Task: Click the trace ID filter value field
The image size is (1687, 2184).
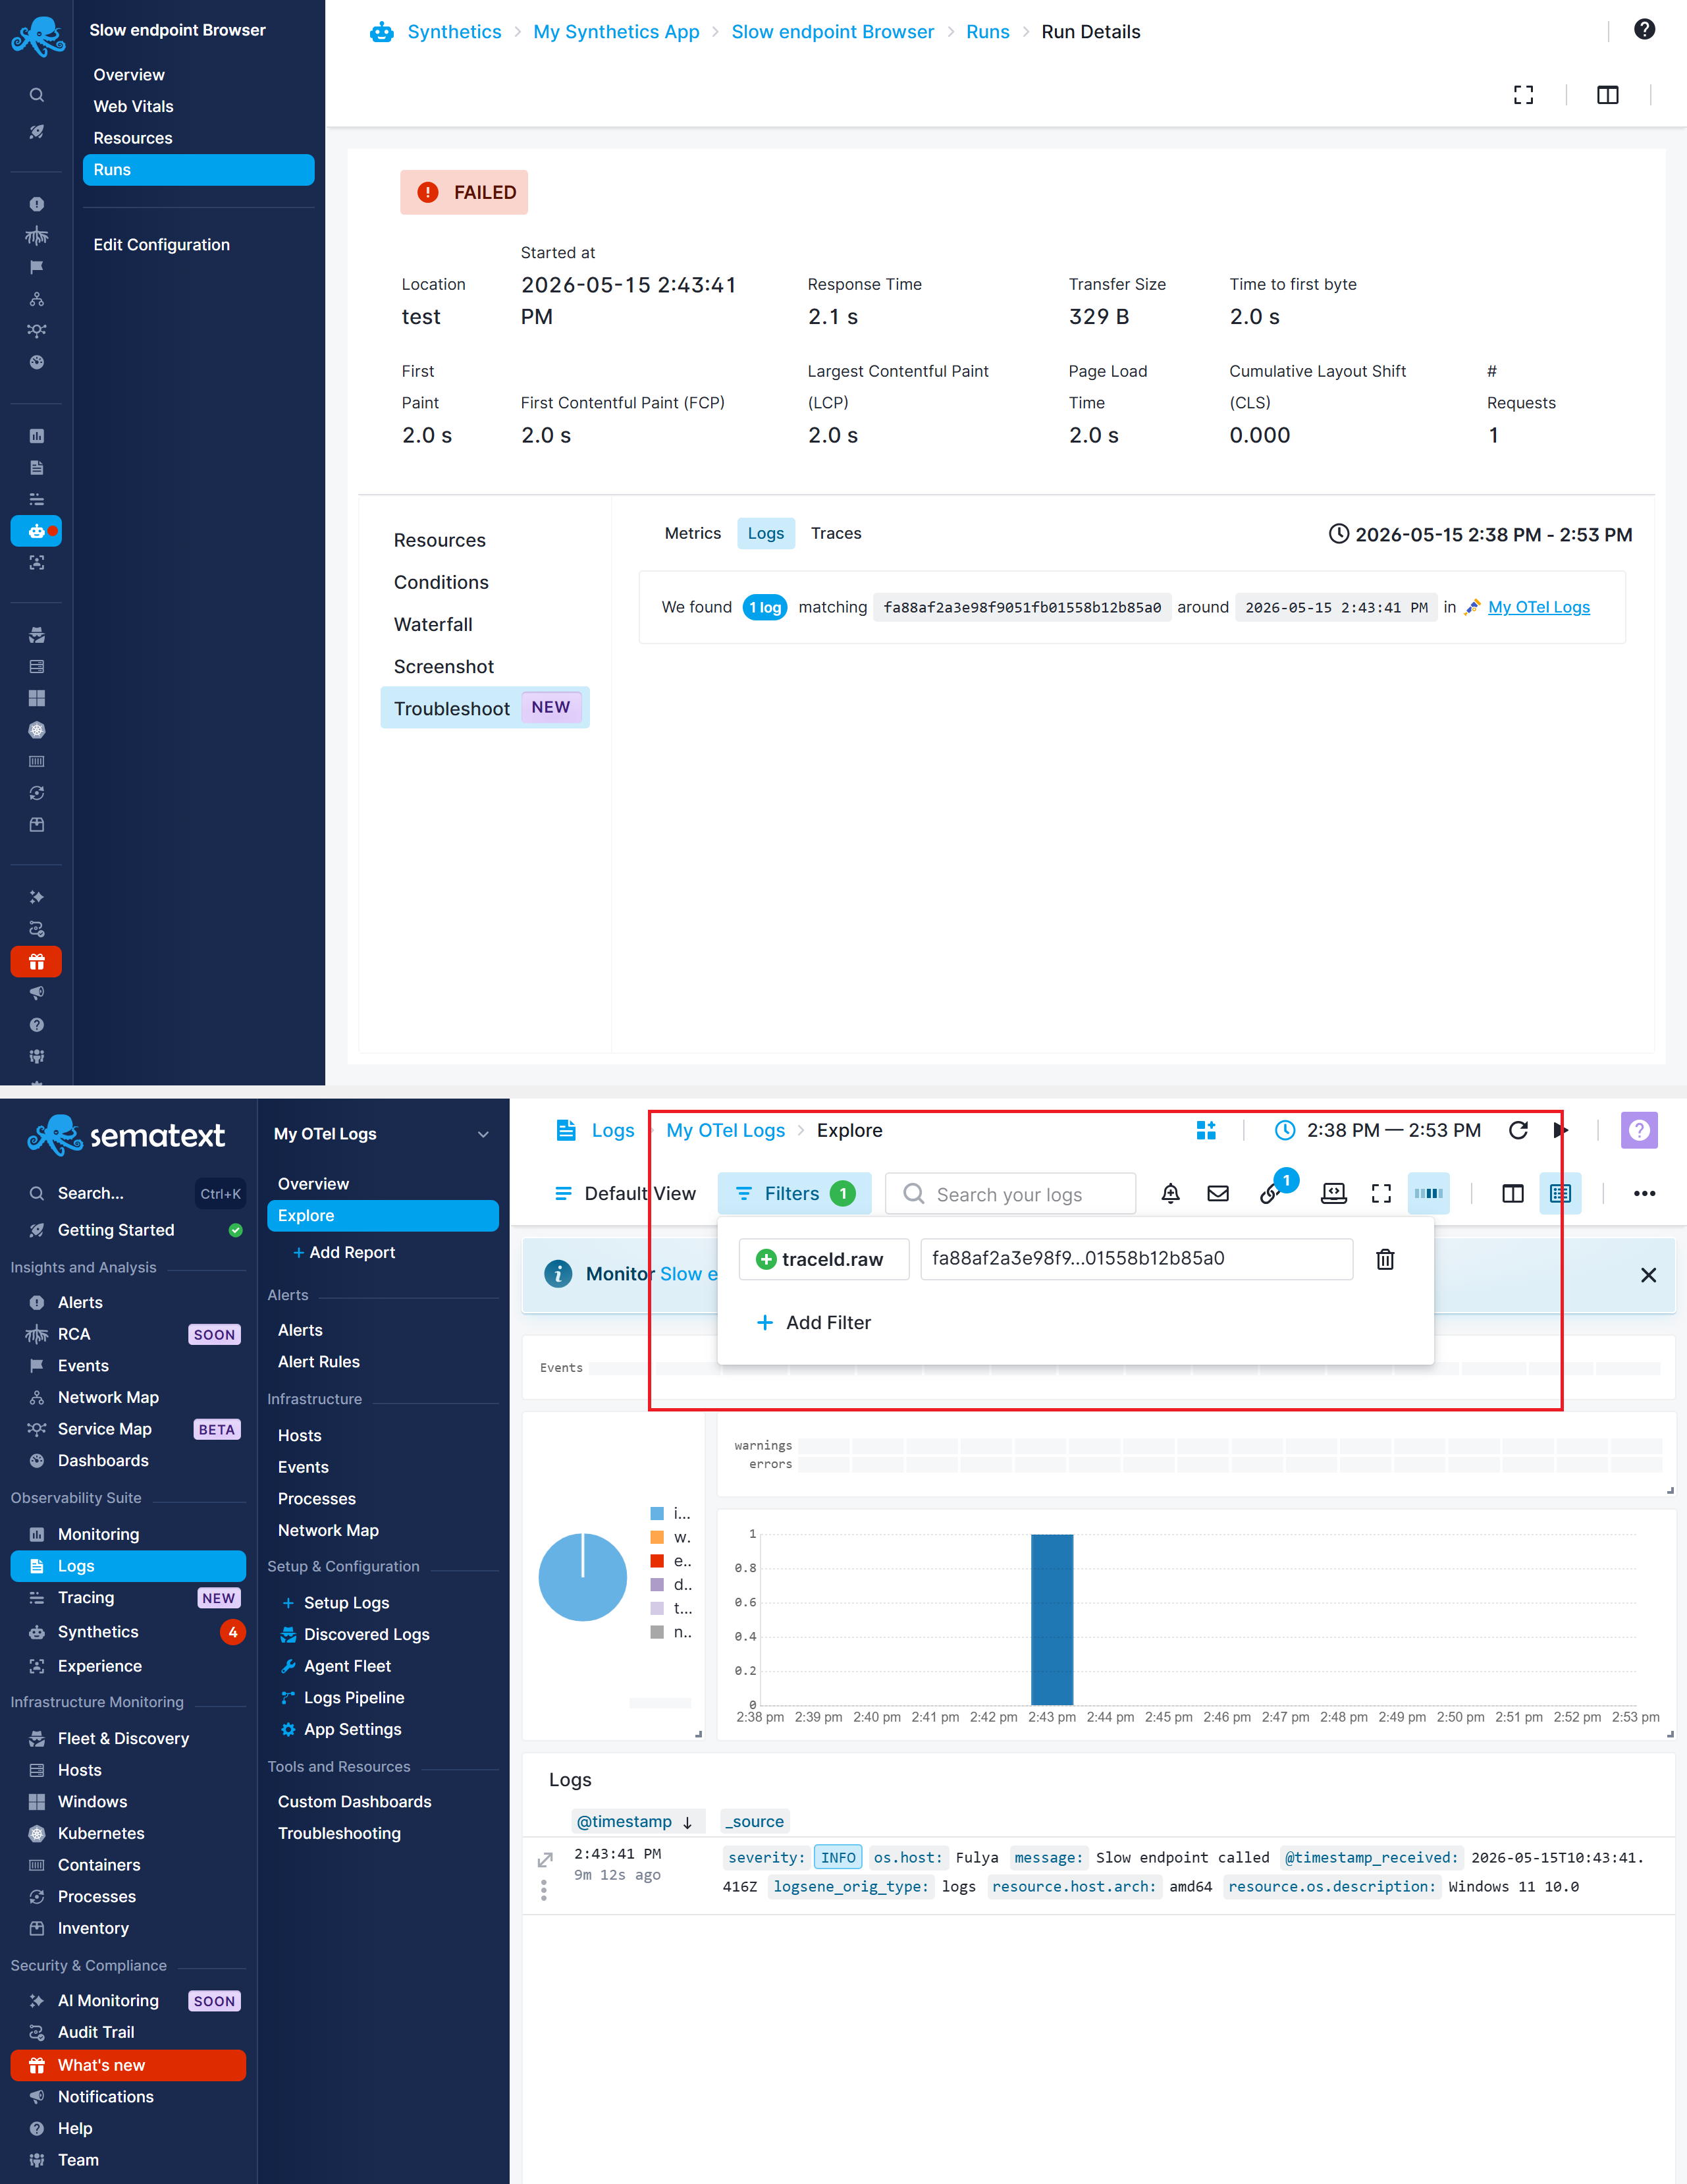Action: coord(1136,1259)
